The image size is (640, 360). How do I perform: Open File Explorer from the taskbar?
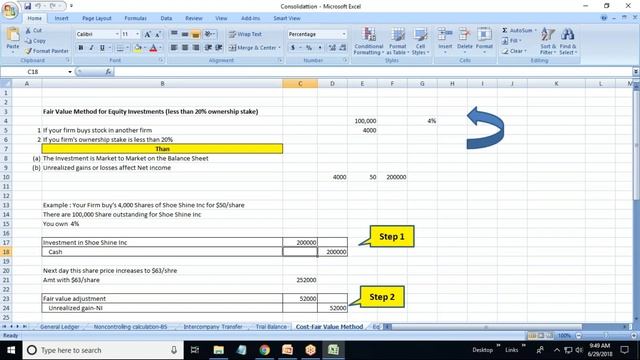coord(219,350)
